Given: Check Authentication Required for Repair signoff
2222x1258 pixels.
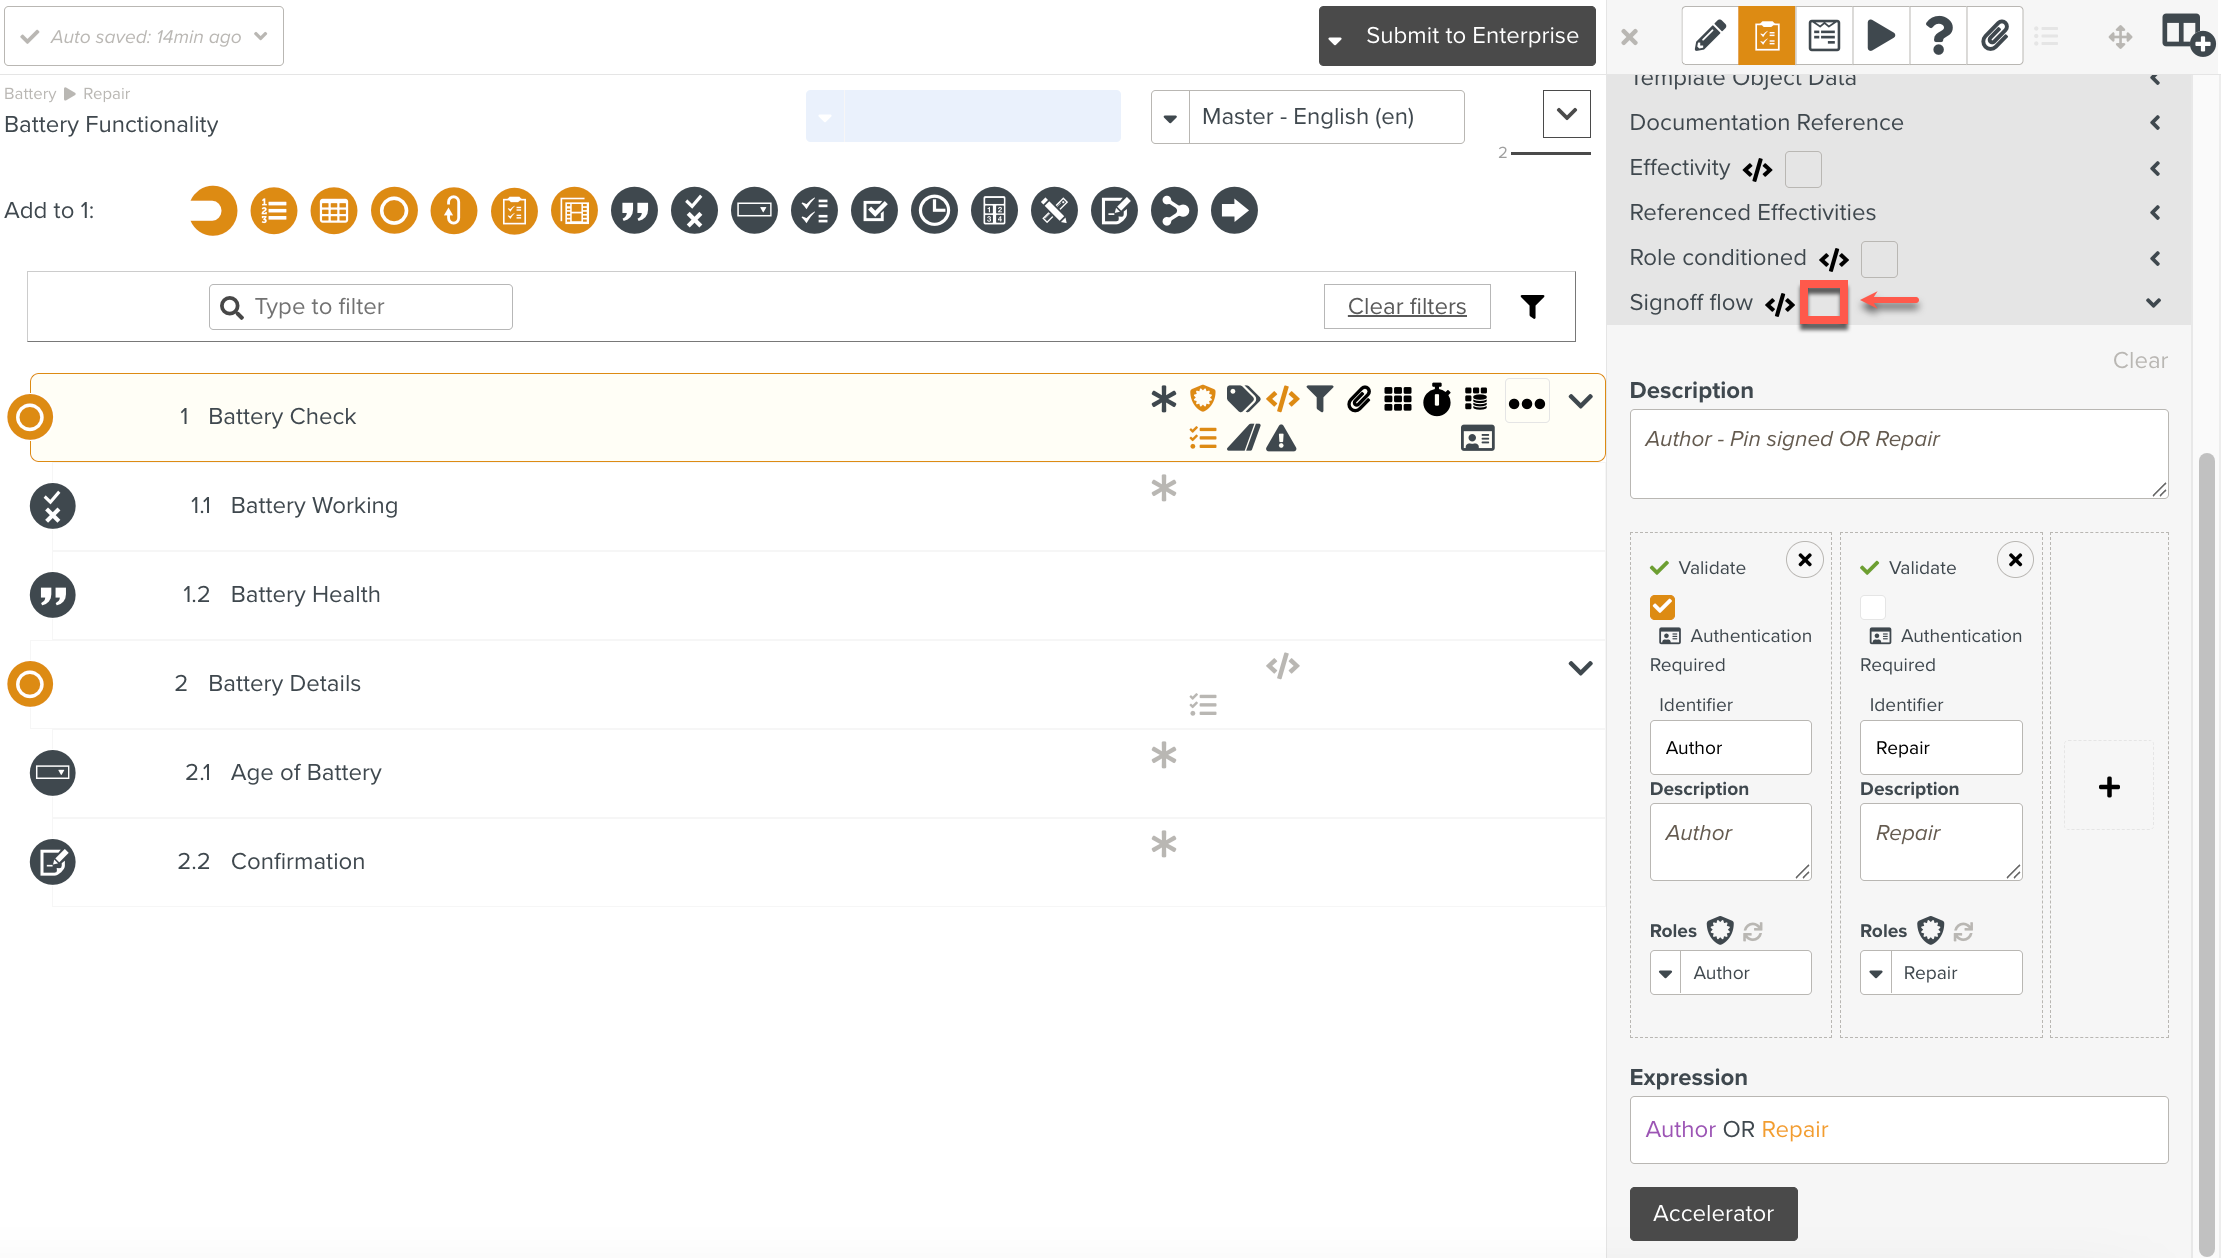Looking at the screenshot, I should tap(1872, 607).
